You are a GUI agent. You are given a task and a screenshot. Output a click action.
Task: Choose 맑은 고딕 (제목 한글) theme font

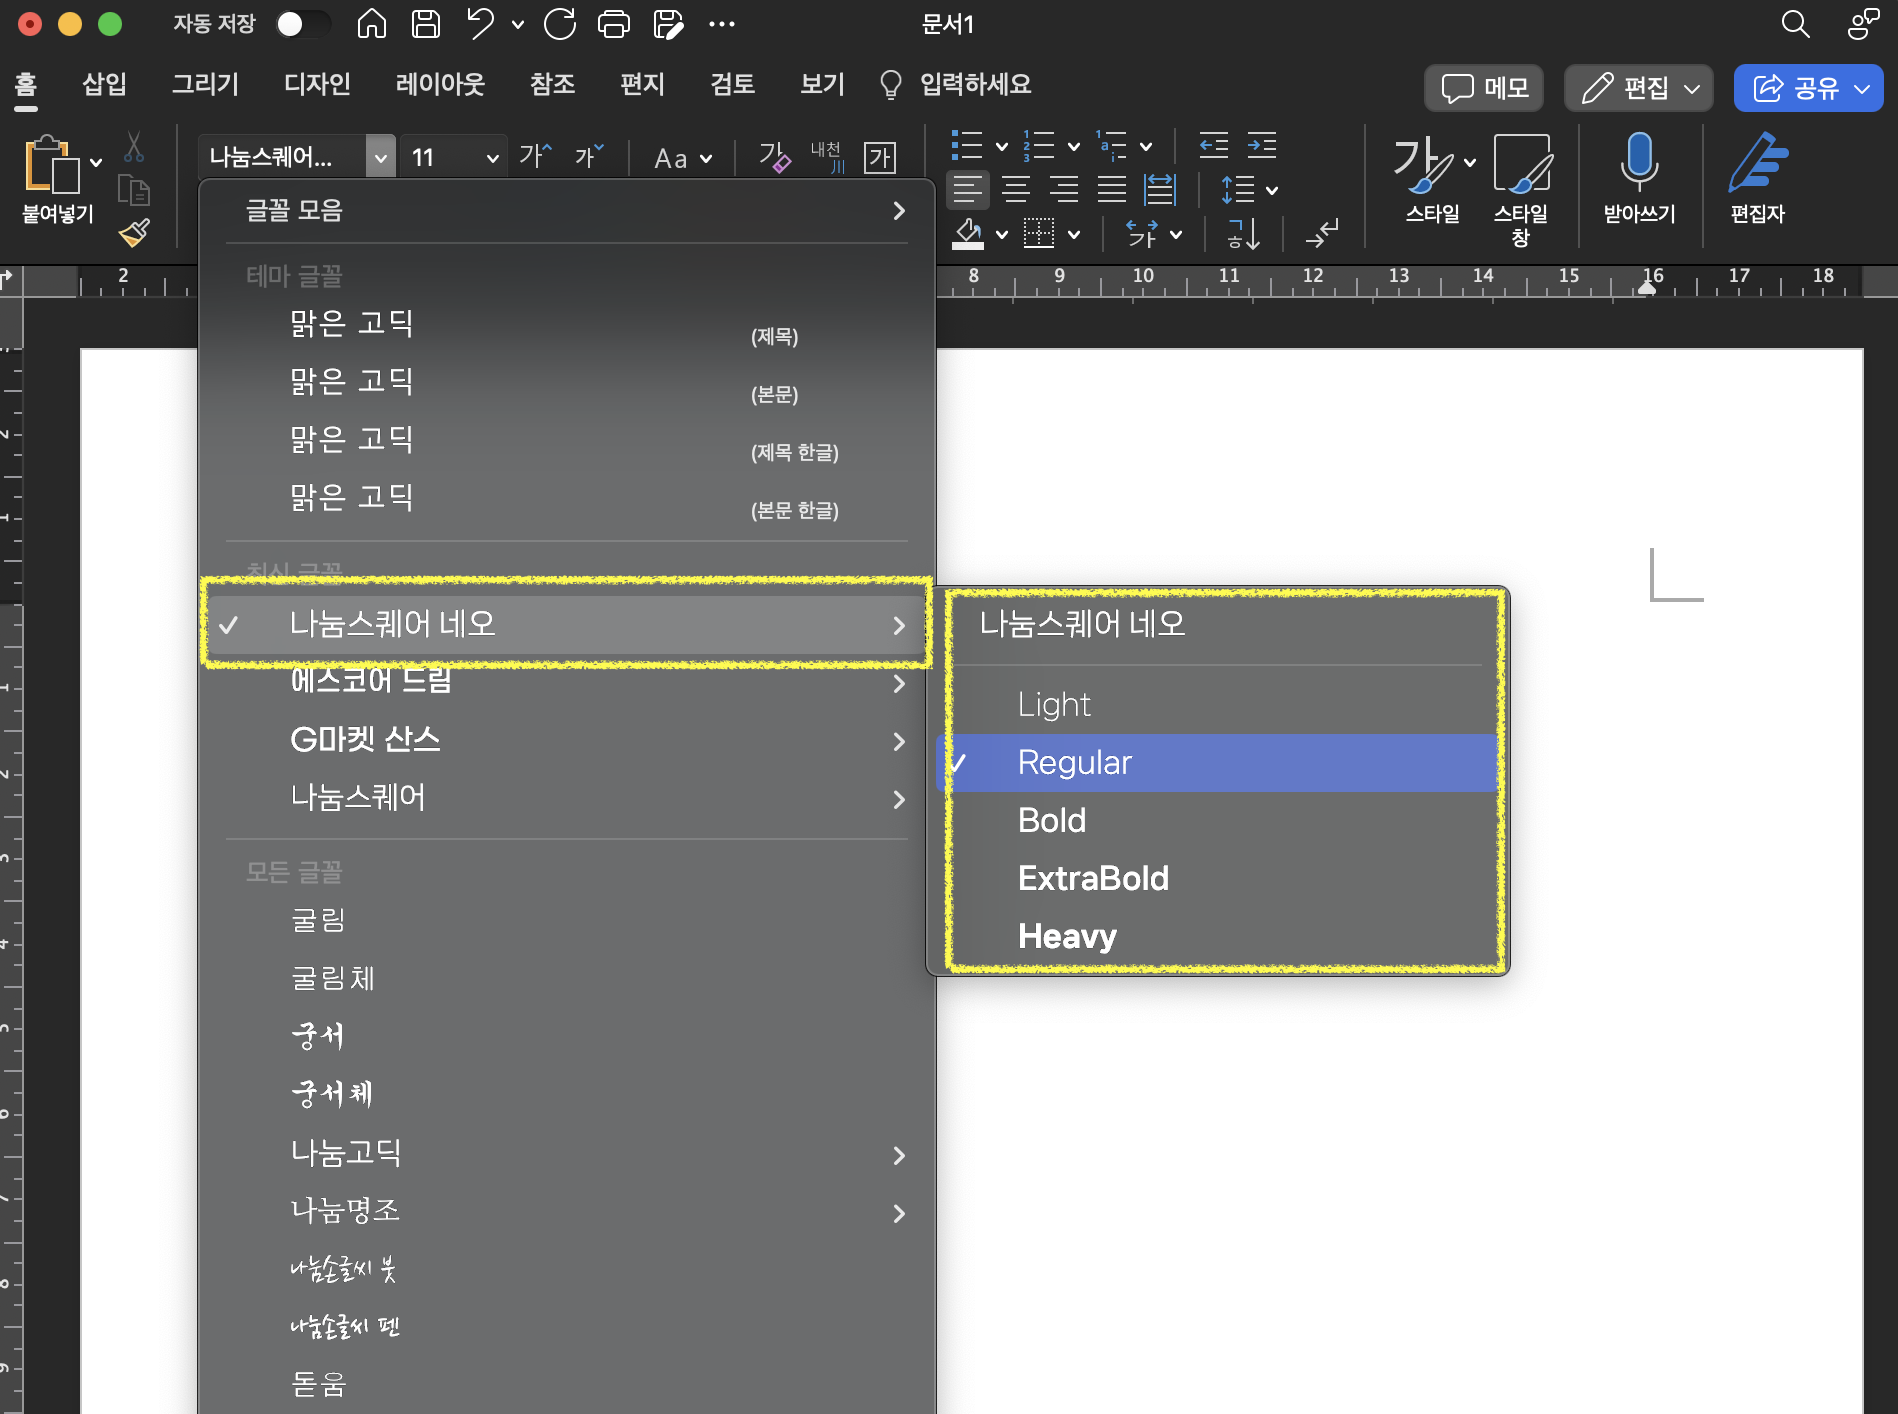click(x=567, y=440)
